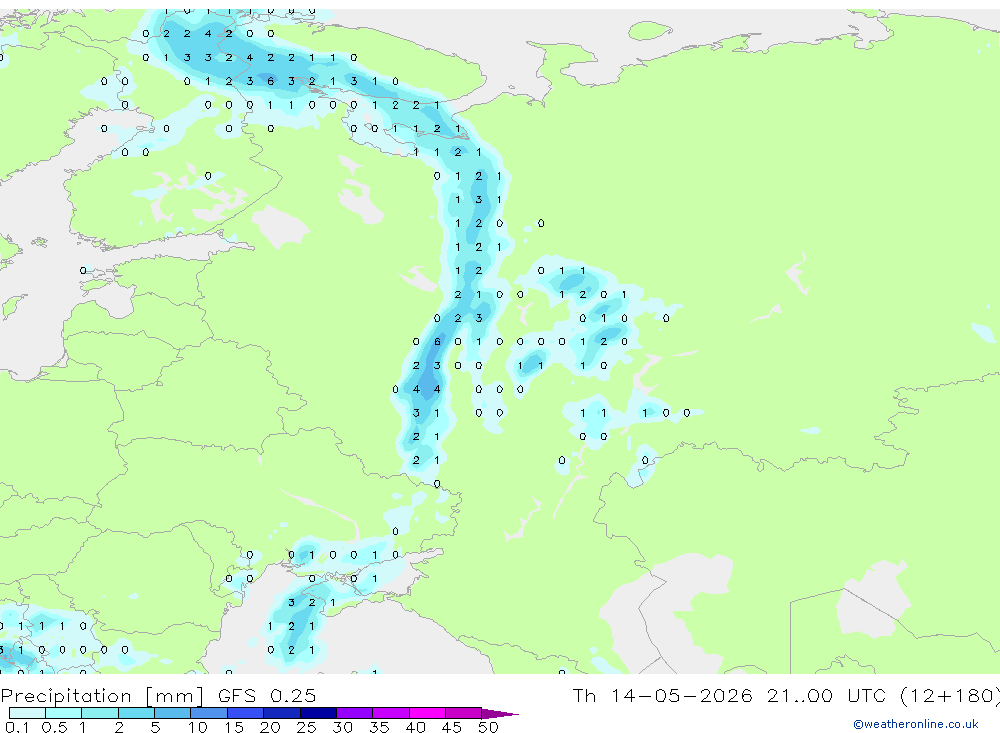Click the 25 to 30 mm navy swatch
The image size is (1000, 733).
(318, 713)
